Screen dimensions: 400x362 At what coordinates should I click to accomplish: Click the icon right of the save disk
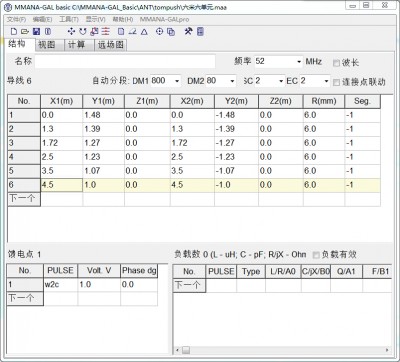(x=48, y=32)
